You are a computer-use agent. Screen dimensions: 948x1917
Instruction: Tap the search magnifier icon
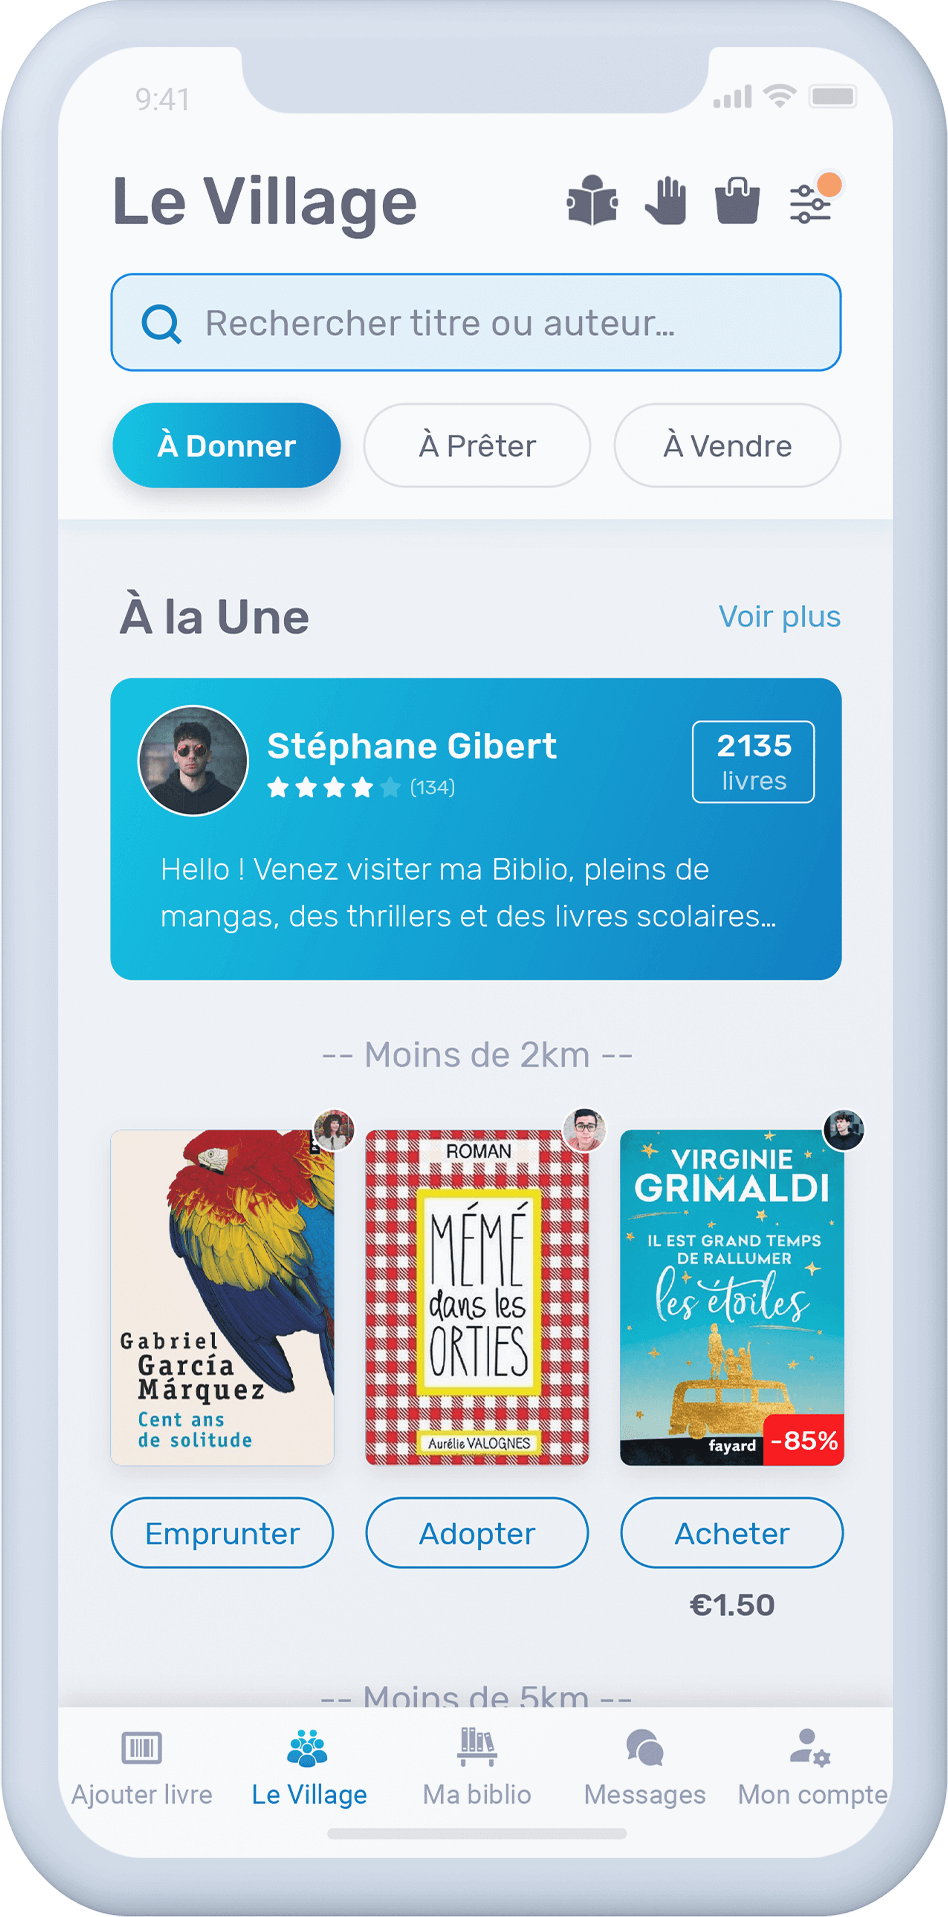click(x=161, y=323)
